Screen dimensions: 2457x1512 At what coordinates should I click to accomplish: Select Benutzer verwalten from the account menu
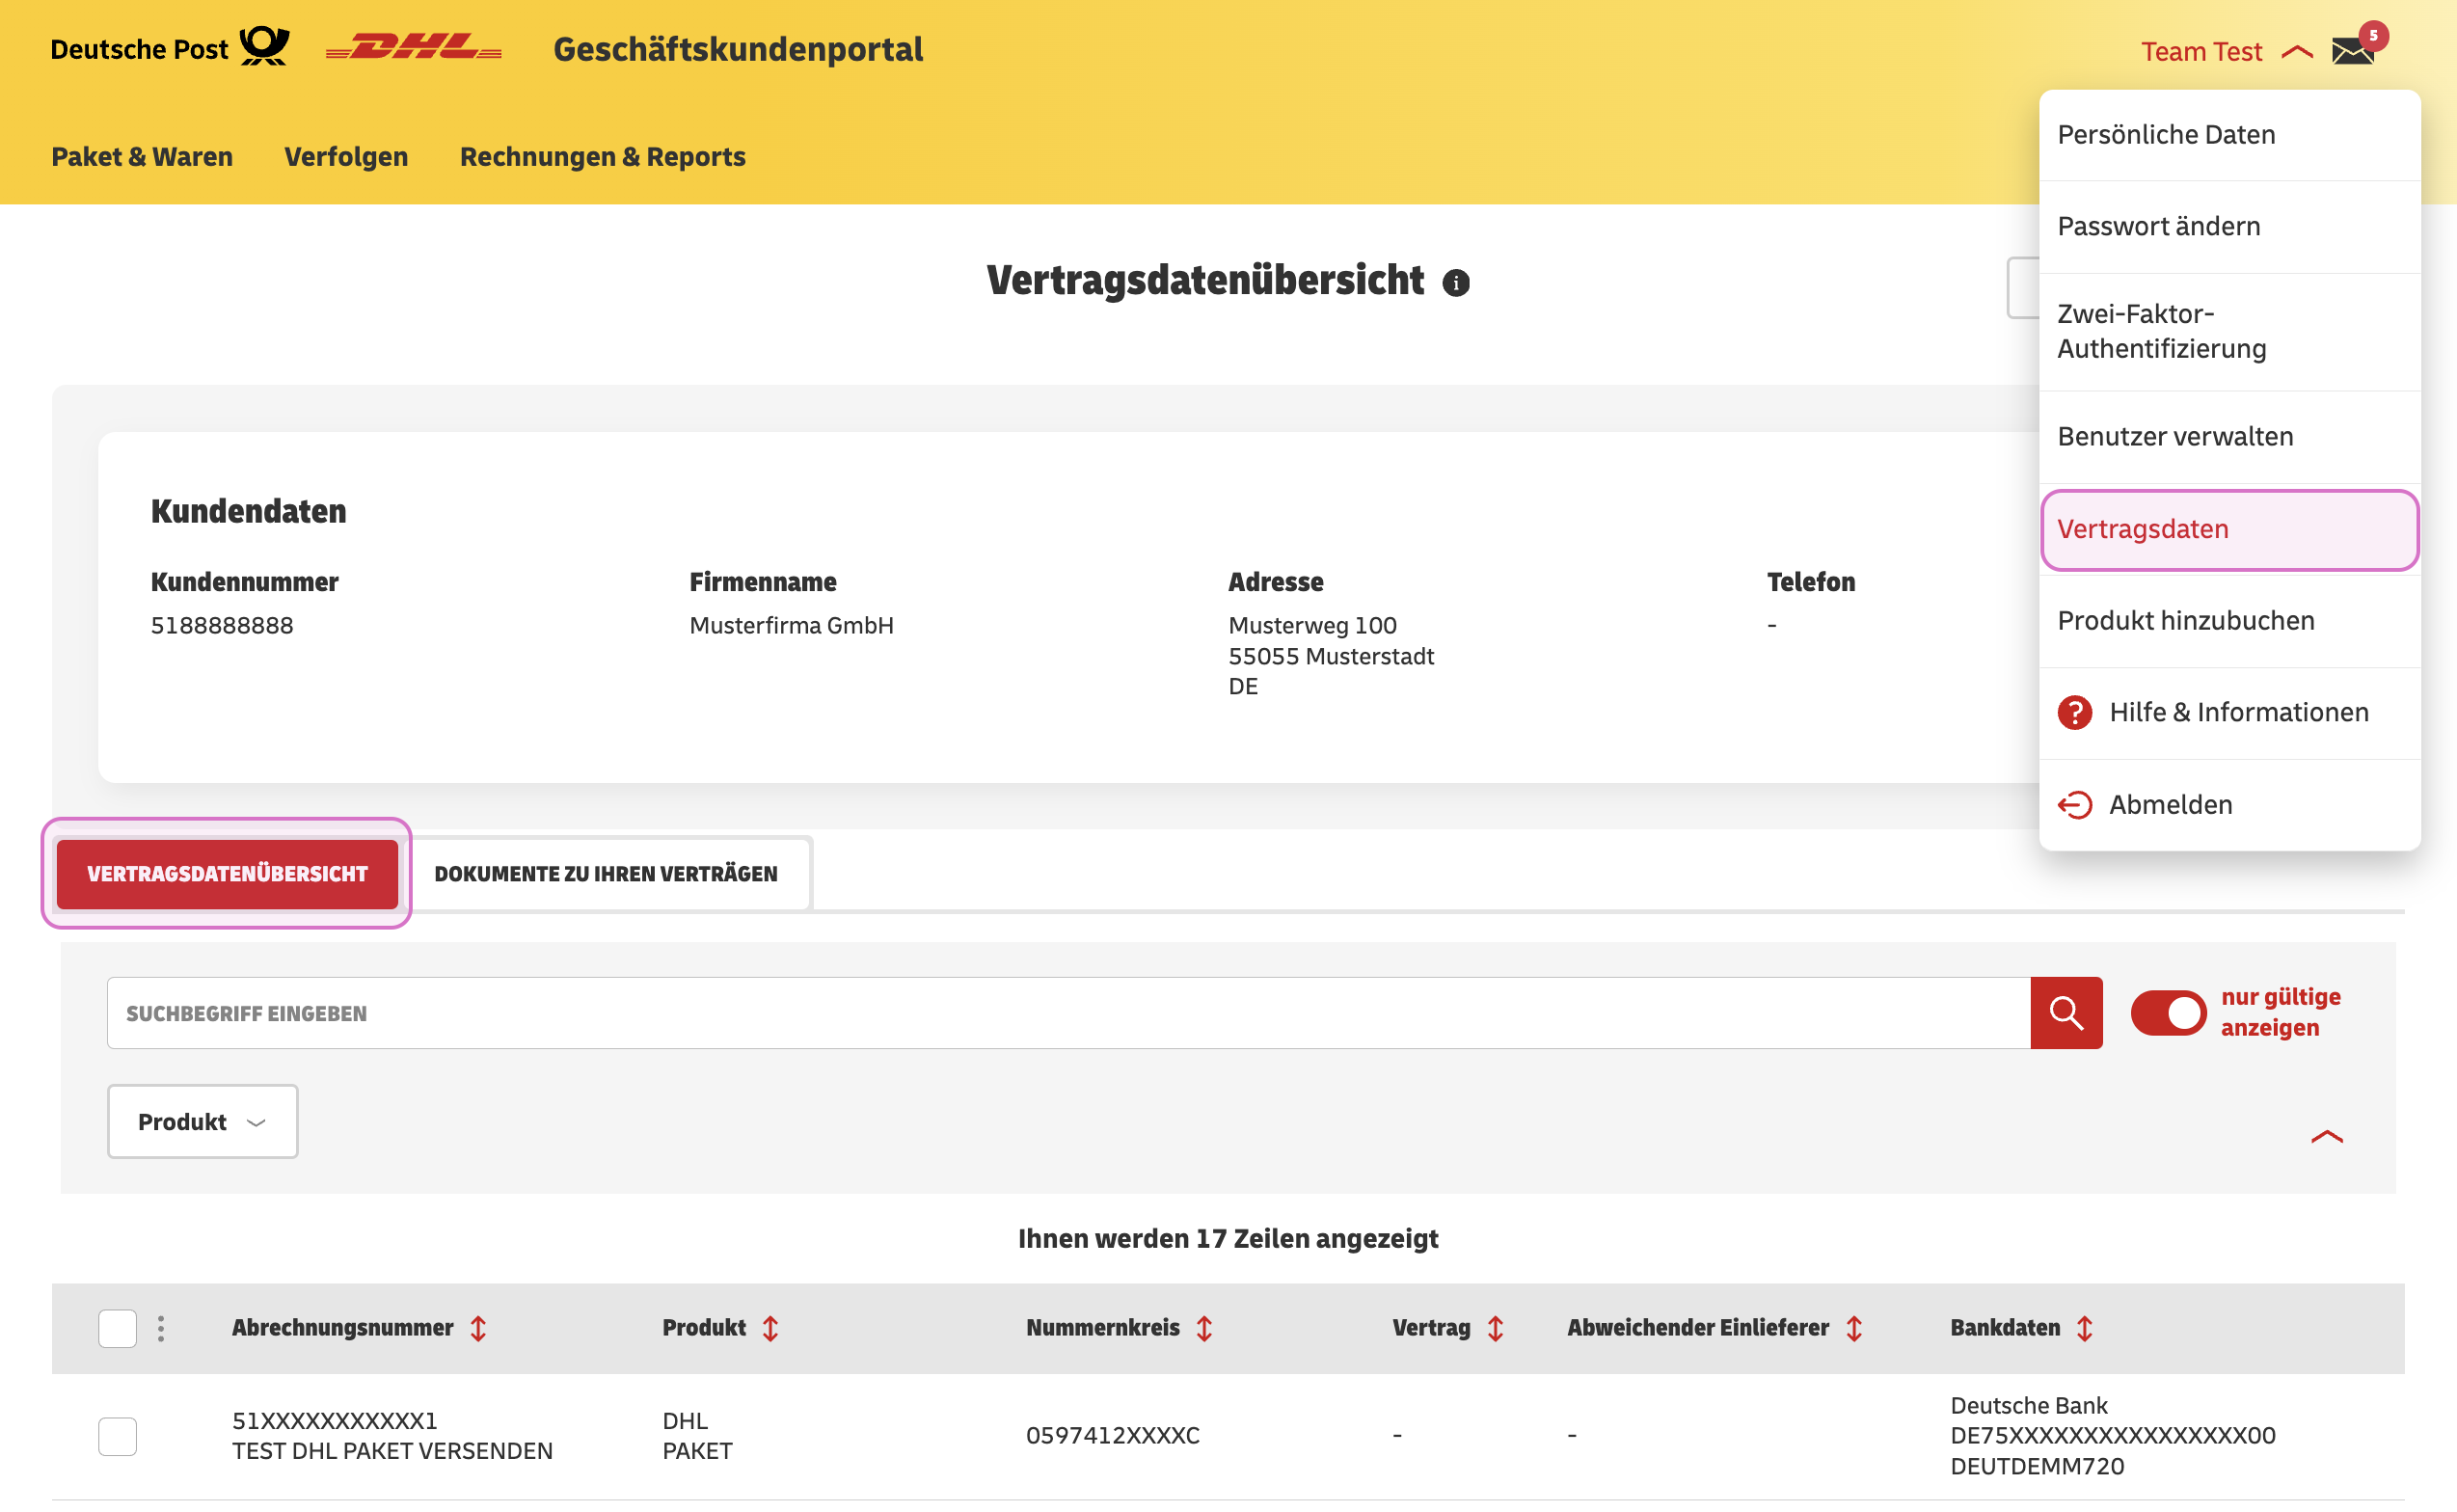click(2174, 436)
